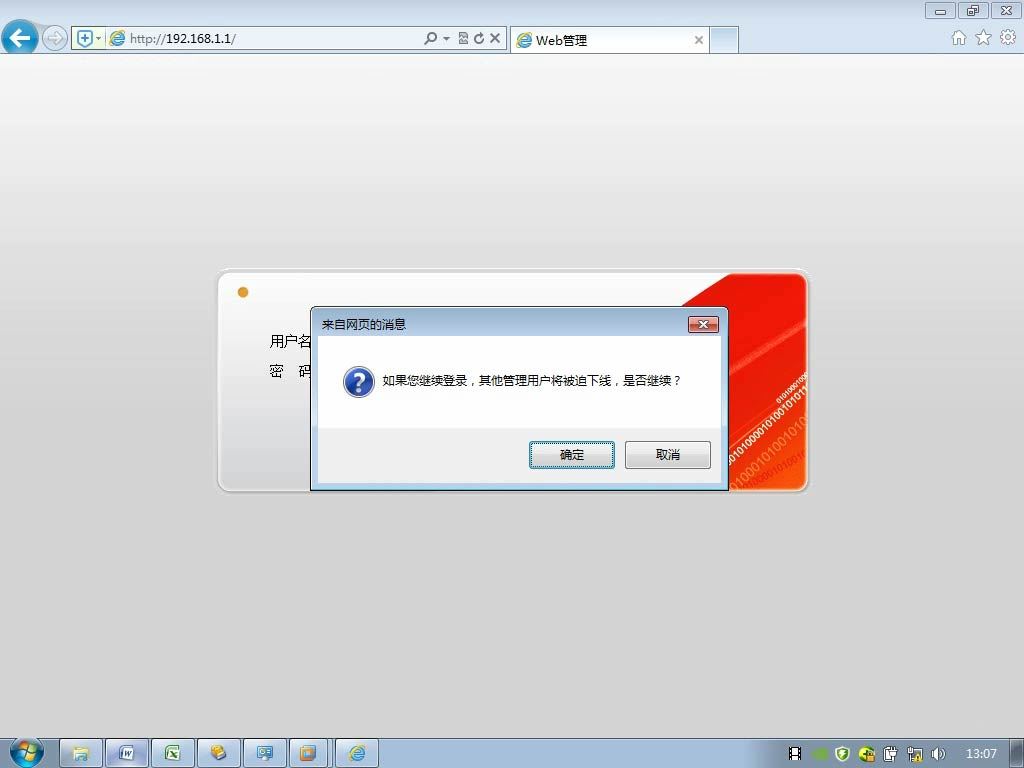Open the file explorer taskbar icon
This screenshot has width=1024, height=768.
coord(81,754)
